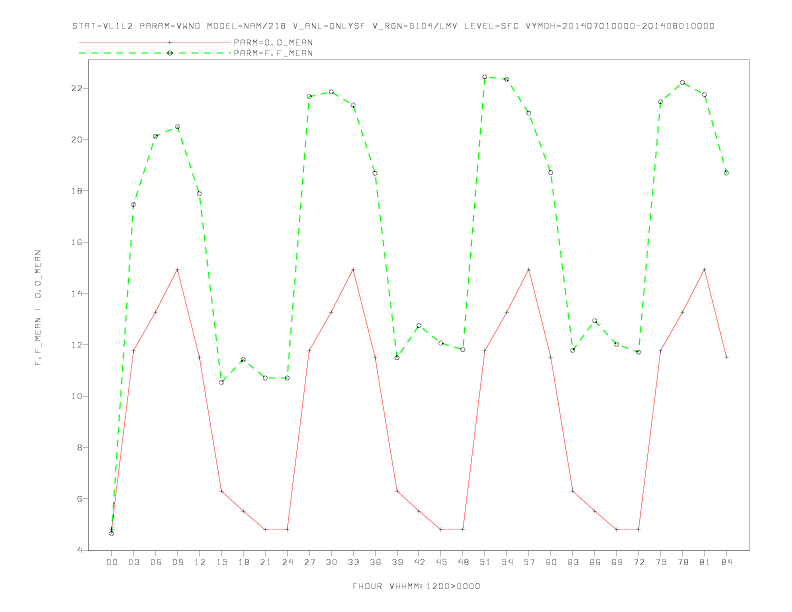Image resolution: width=792 pixels, height=612 pixels.
Task: Click green F.F_MEAN marker at hour 84
Action: [x=727, y=173]
